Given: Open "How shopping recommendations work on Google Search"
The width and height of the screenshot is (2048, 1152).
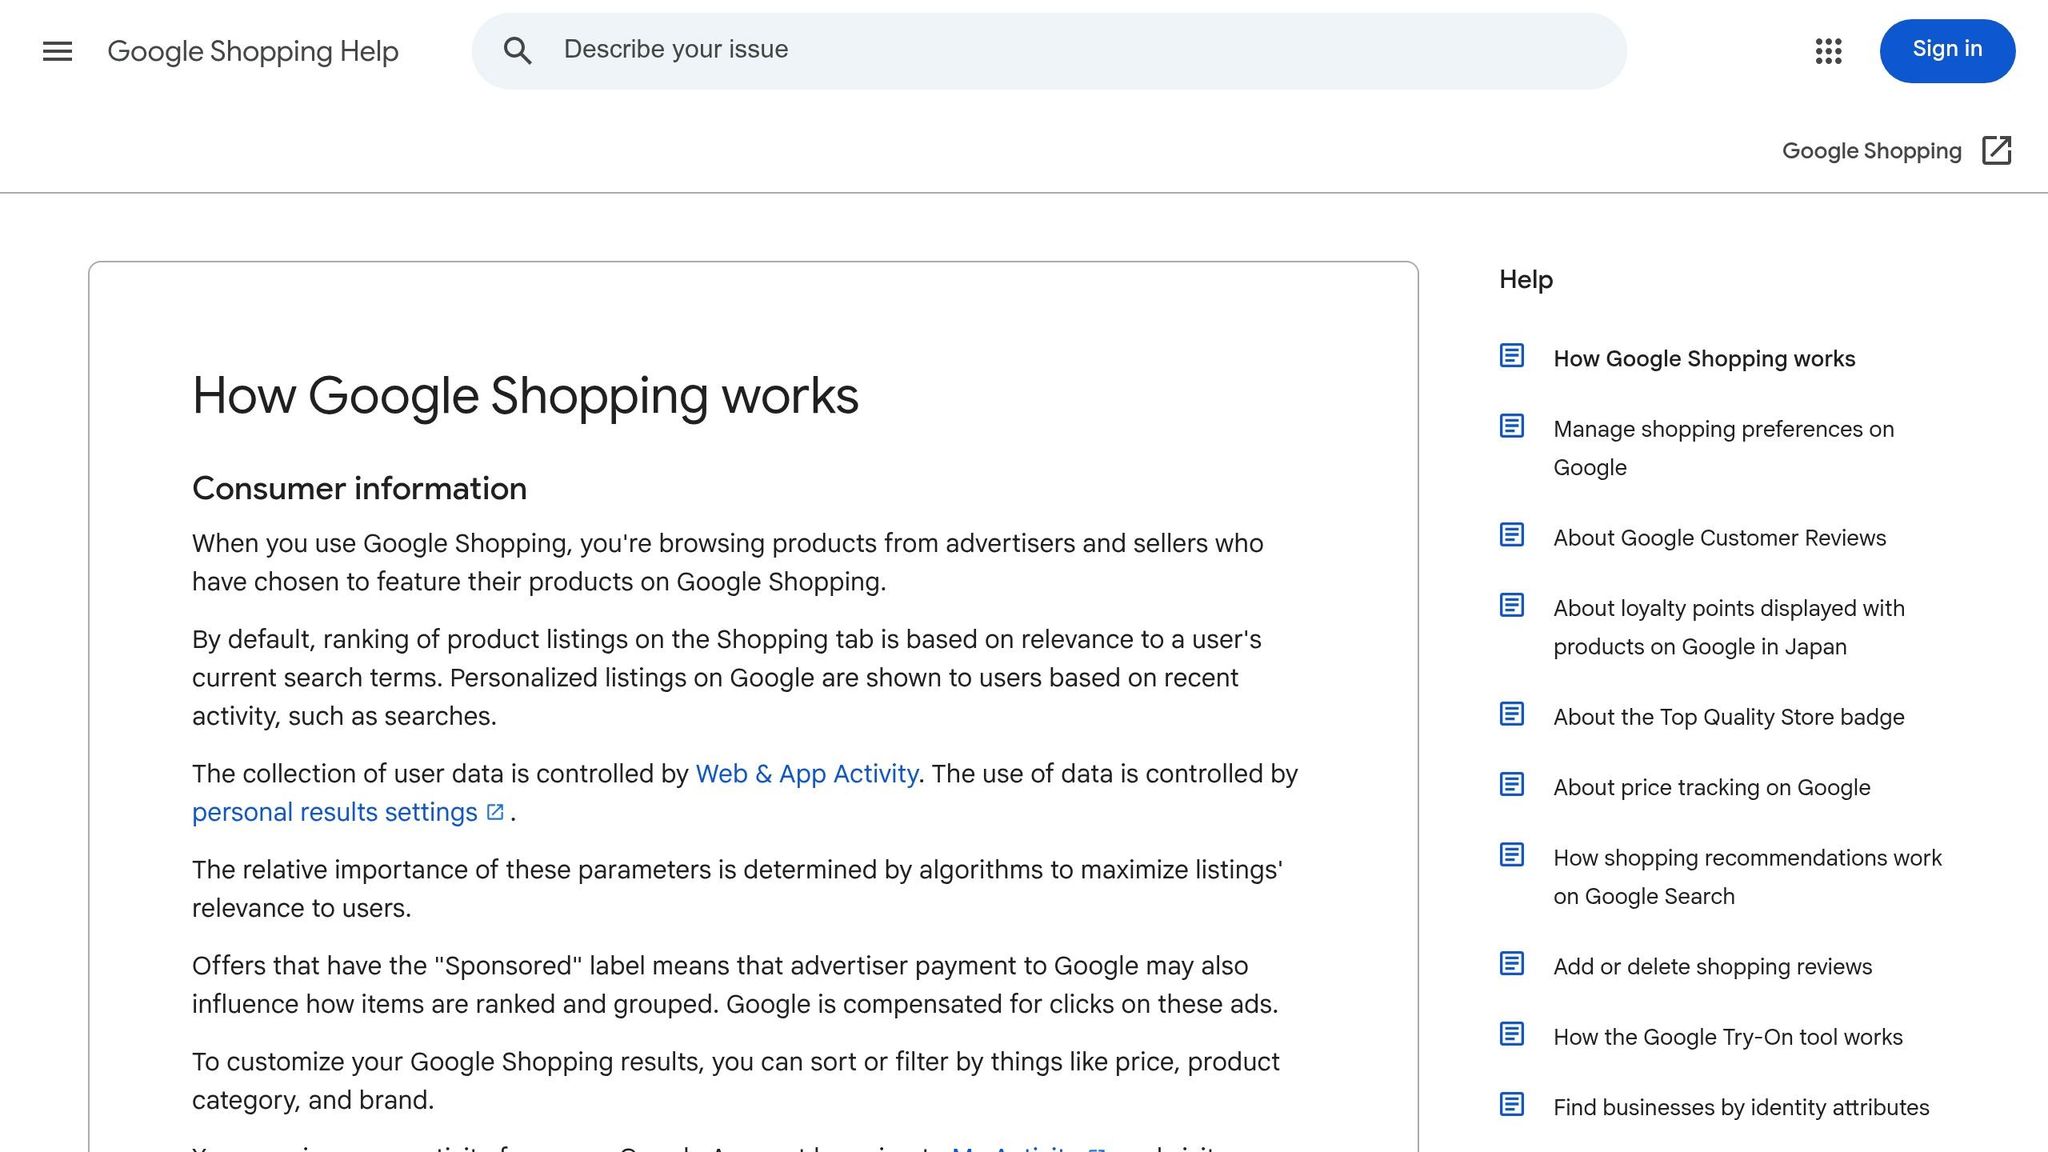Looking at the screenshot, I should point(1746,876).
